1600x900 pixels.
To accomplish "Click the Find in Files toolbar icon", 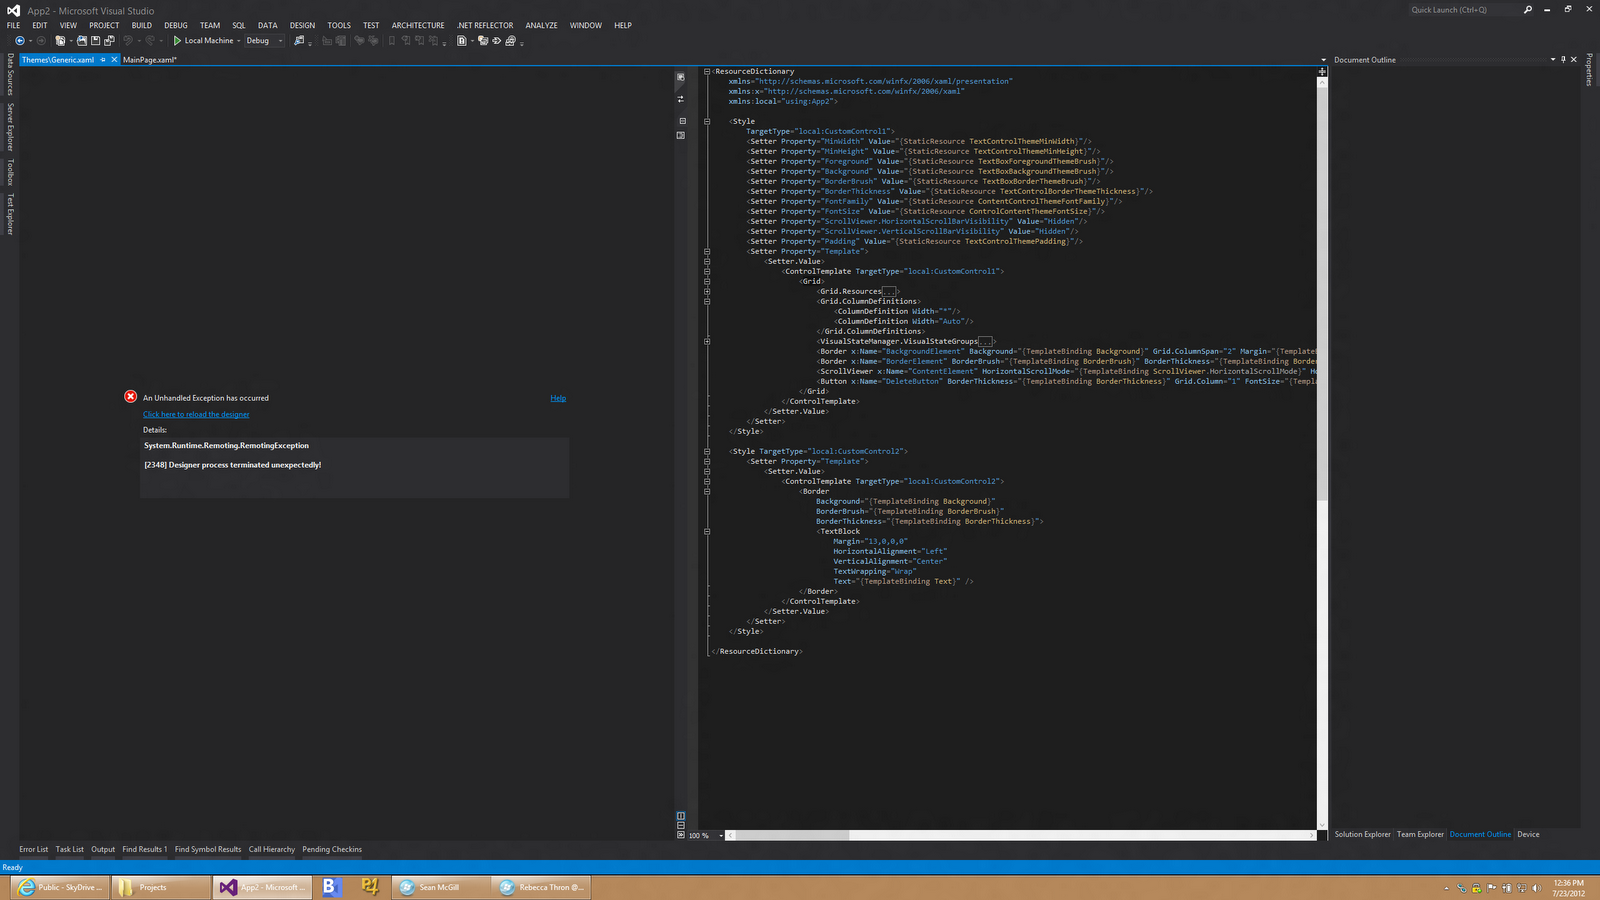I will coord(298,41).
